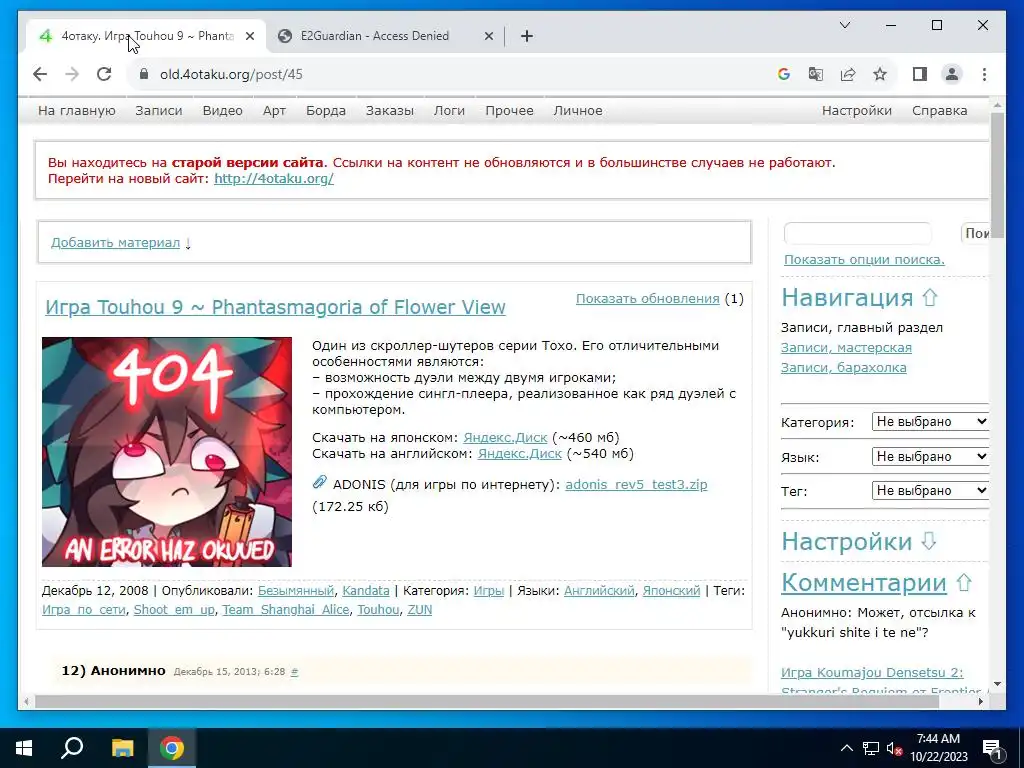This screenshot has width=1024, height=768.
Task: Click the 404 error post thumbnail
Action: [x=167, y=452]
